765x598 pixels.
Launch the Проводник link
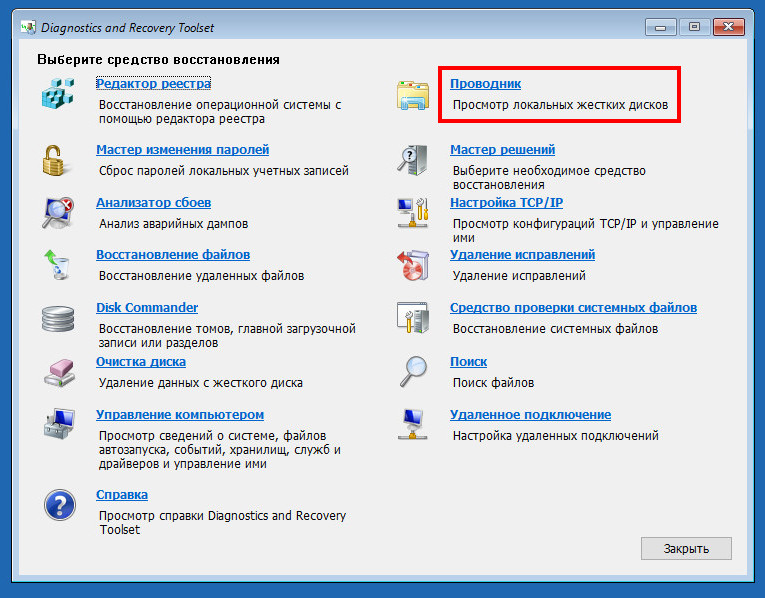click(485, 83)
